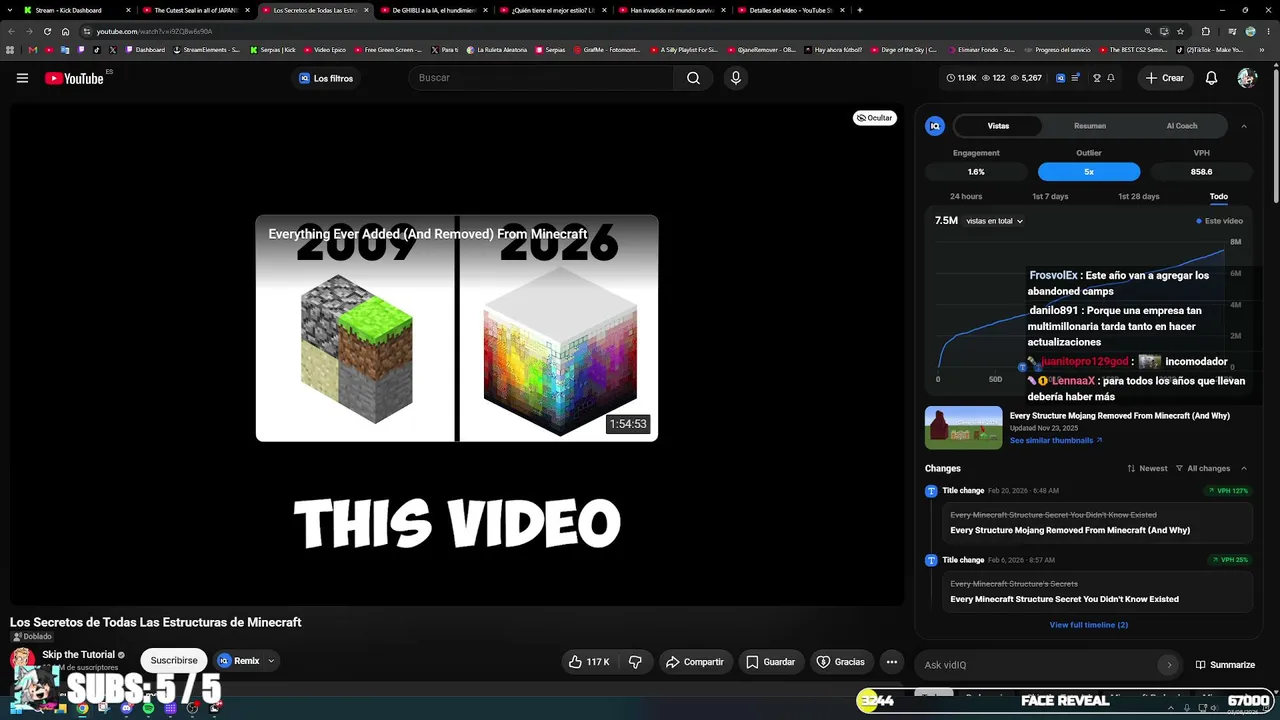Open Chrome from the Windows taskbar
This screenshot has height=720, width=1280.
(x=82, y=708)
